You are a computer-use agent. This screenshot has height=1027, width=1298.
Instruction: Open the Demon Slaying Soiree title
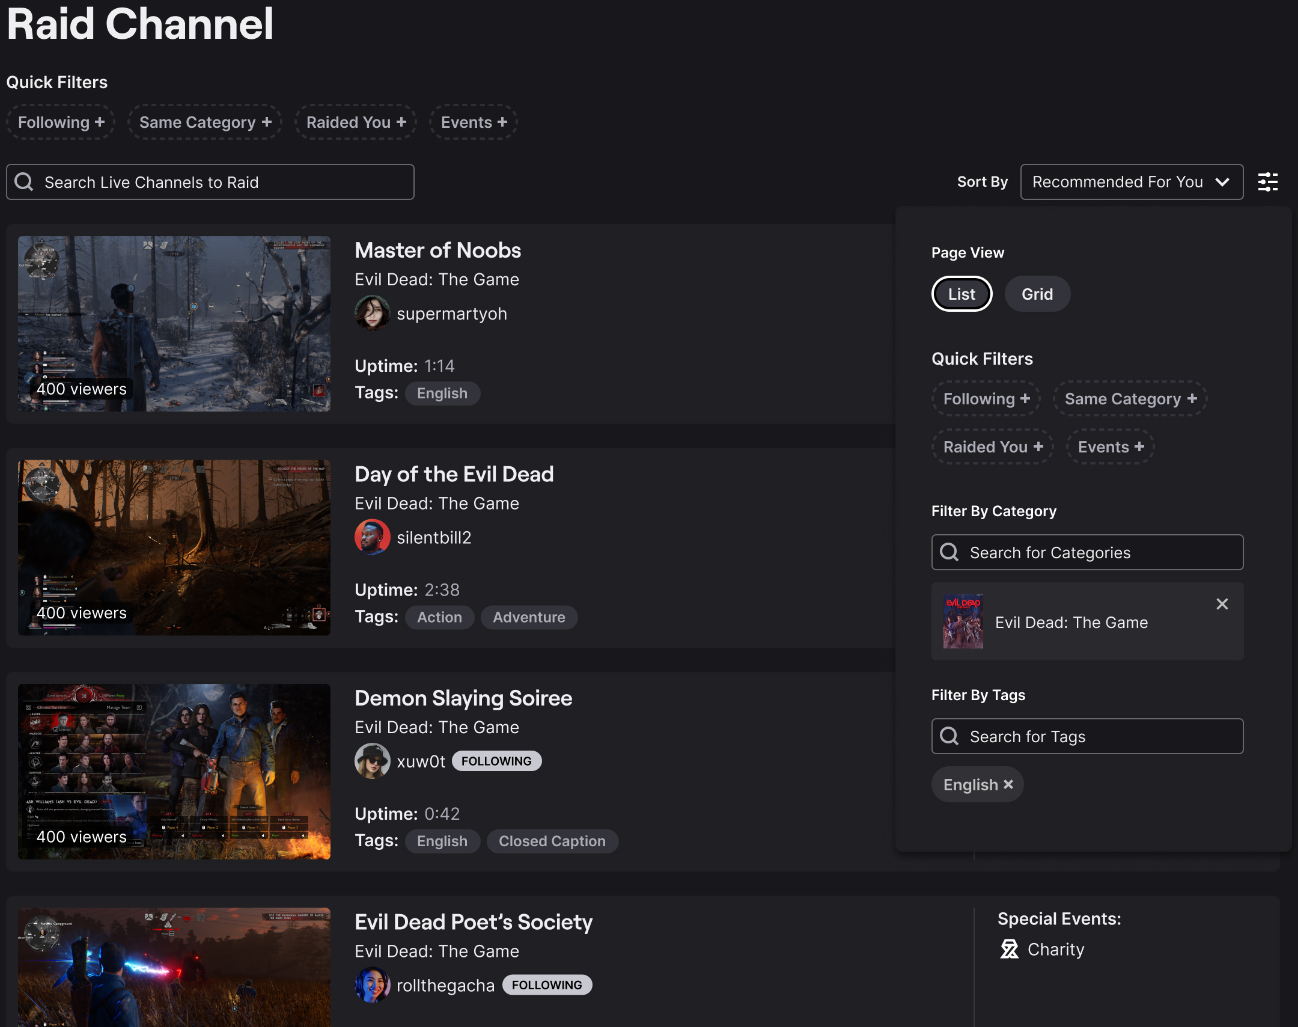(x=463, y=698)
